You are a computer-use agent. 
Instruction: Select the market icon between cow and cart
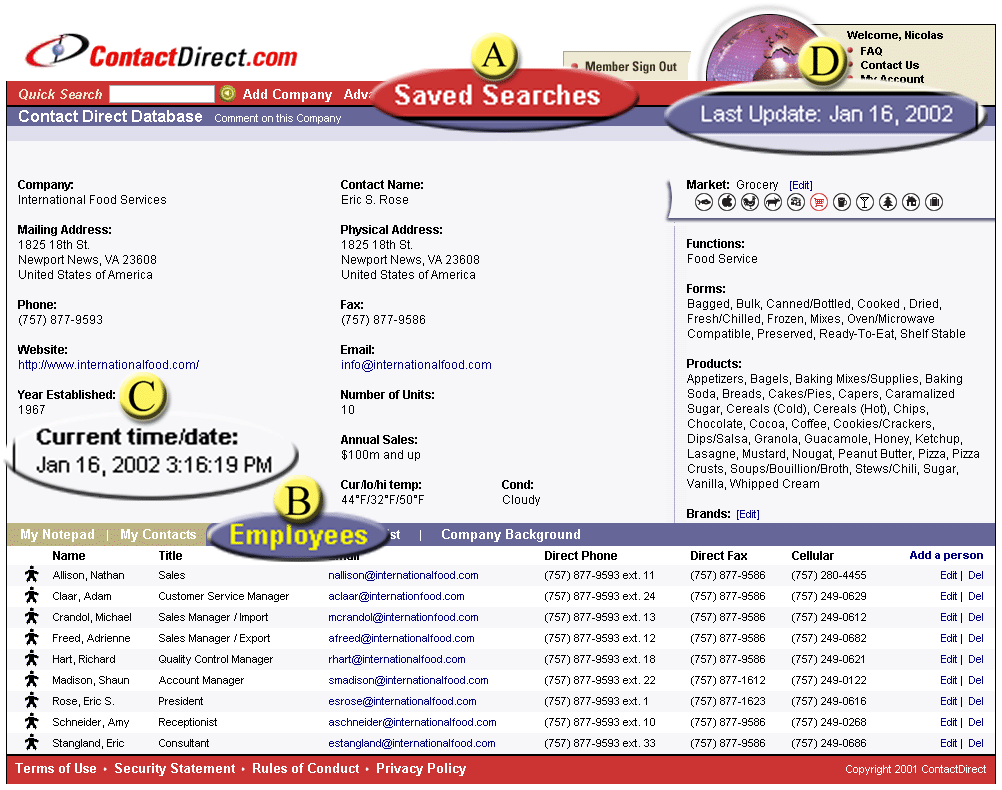tap(796, 203)
